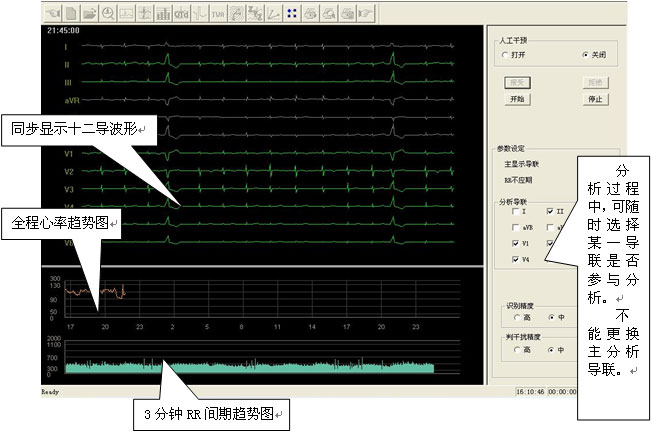
Task: Toggle the V1 lead checkbox
Action: (515, 243)
